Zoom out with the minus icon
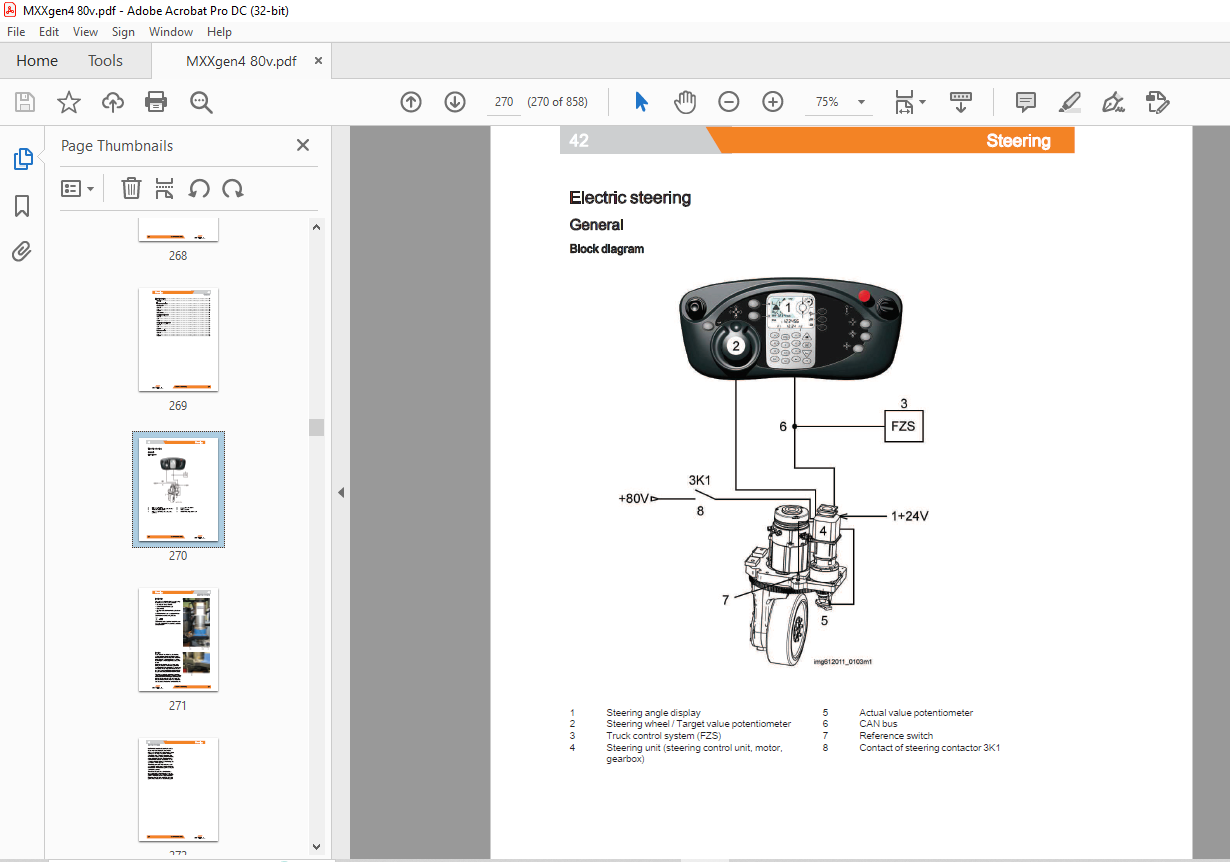Screen dimensions: 1230x862 [729, 102]
